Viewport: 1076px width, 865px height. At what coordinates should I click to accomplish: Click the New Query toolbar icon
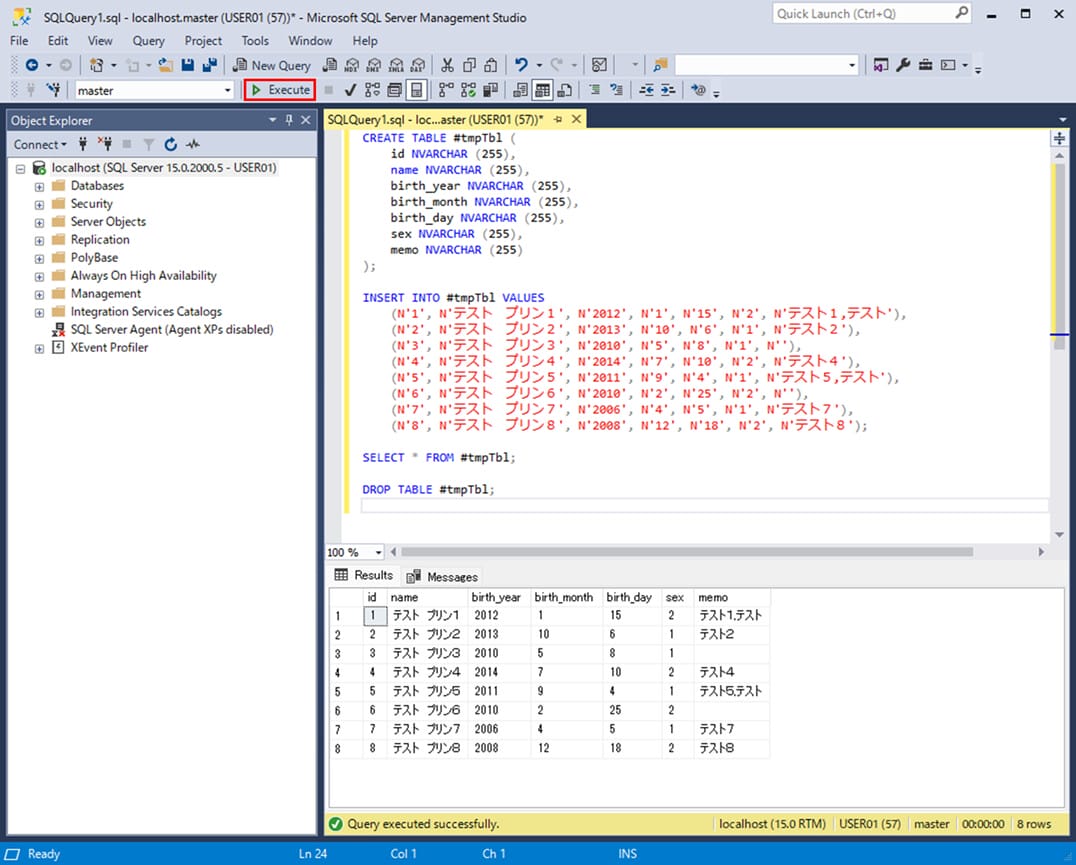click(x=270, y=64)
